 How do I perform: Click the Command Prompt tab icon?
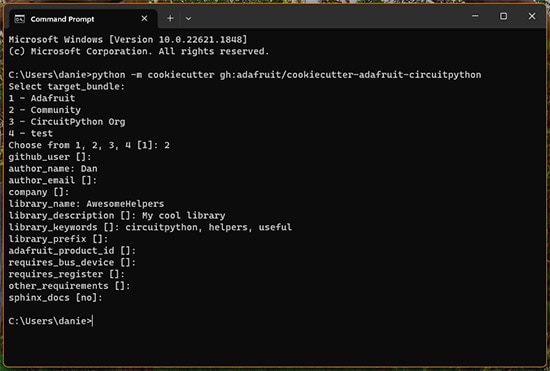click(20, 19)
